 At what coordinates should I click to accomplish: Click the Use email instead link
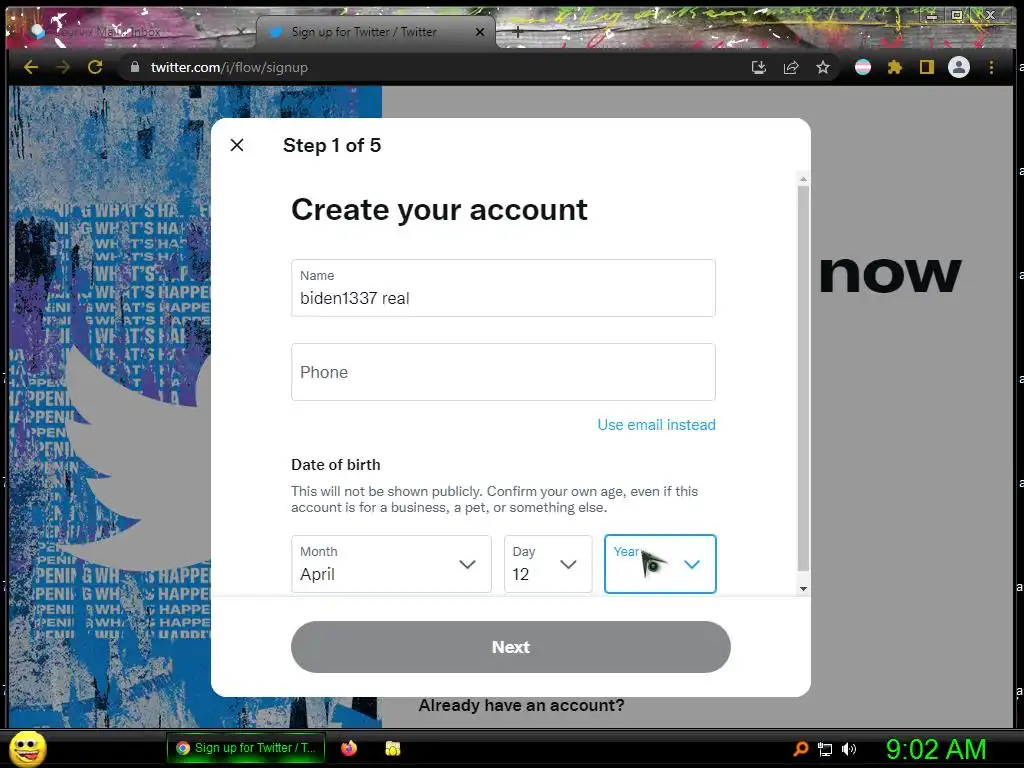(x=656, y=424)
